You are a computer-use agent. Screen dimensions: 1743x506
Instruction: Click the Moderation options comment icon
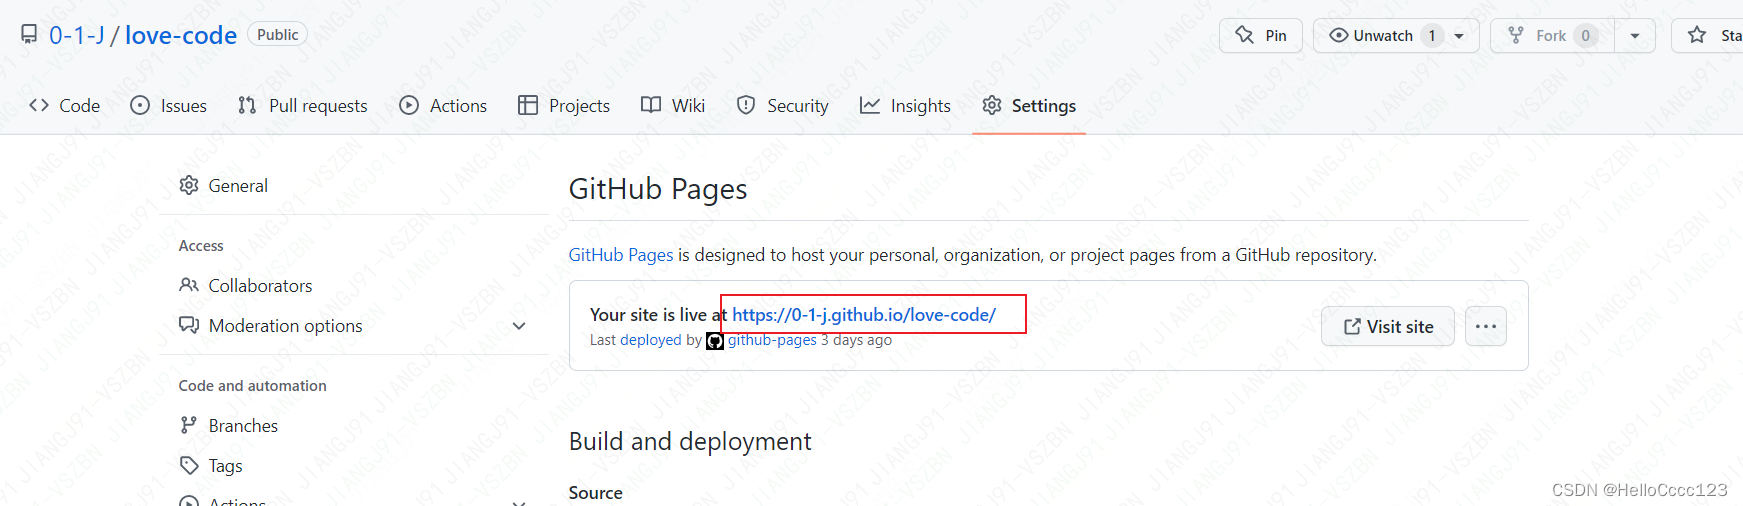[x=189, y=325]
